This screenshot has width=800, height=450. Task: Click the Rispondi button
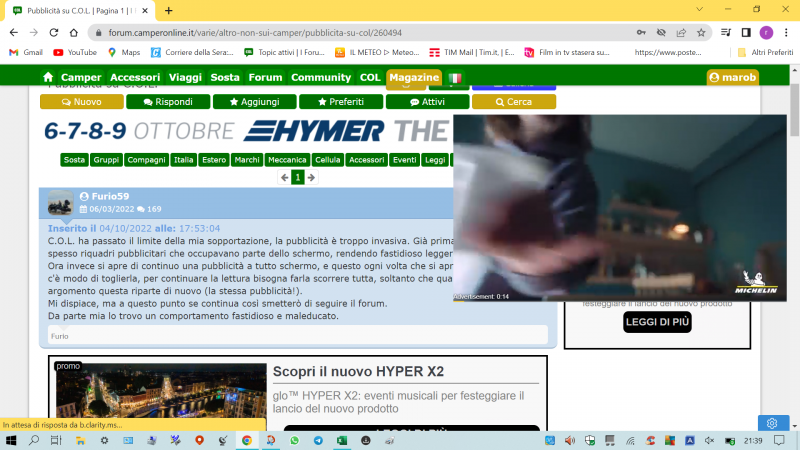pyautogui.click(x=168, y=102)
